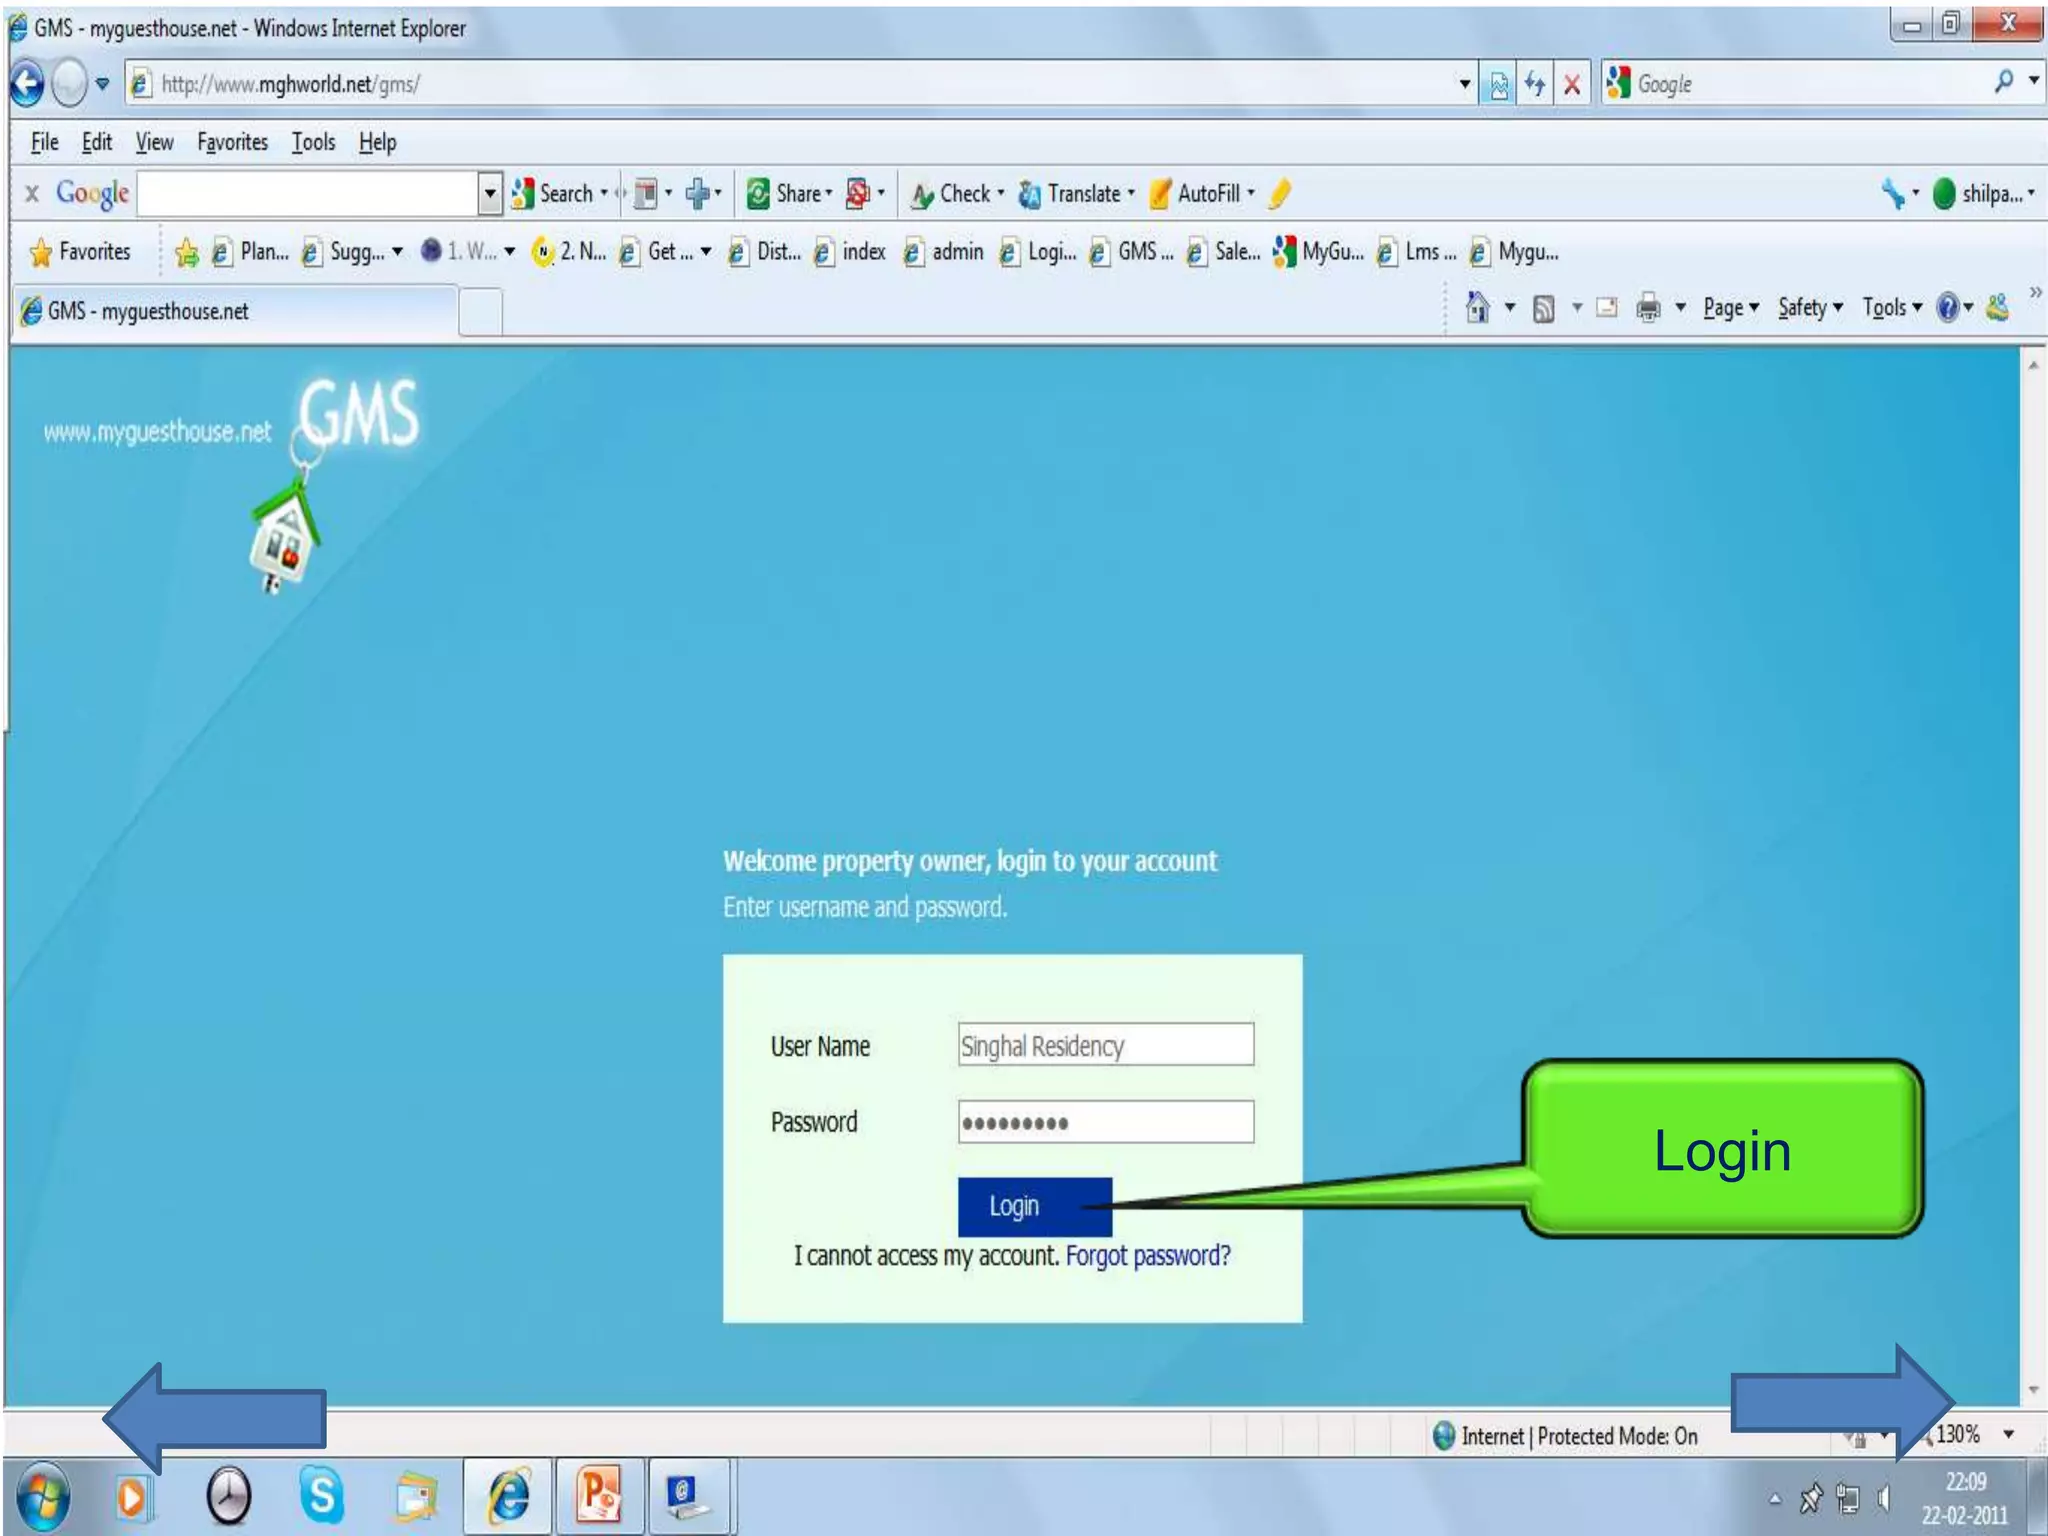Open the Tools menu in menu bar
Image resolution: width=2048 pixels, height=1536 pixels.
pyautogui.click(x=313, y=143)
